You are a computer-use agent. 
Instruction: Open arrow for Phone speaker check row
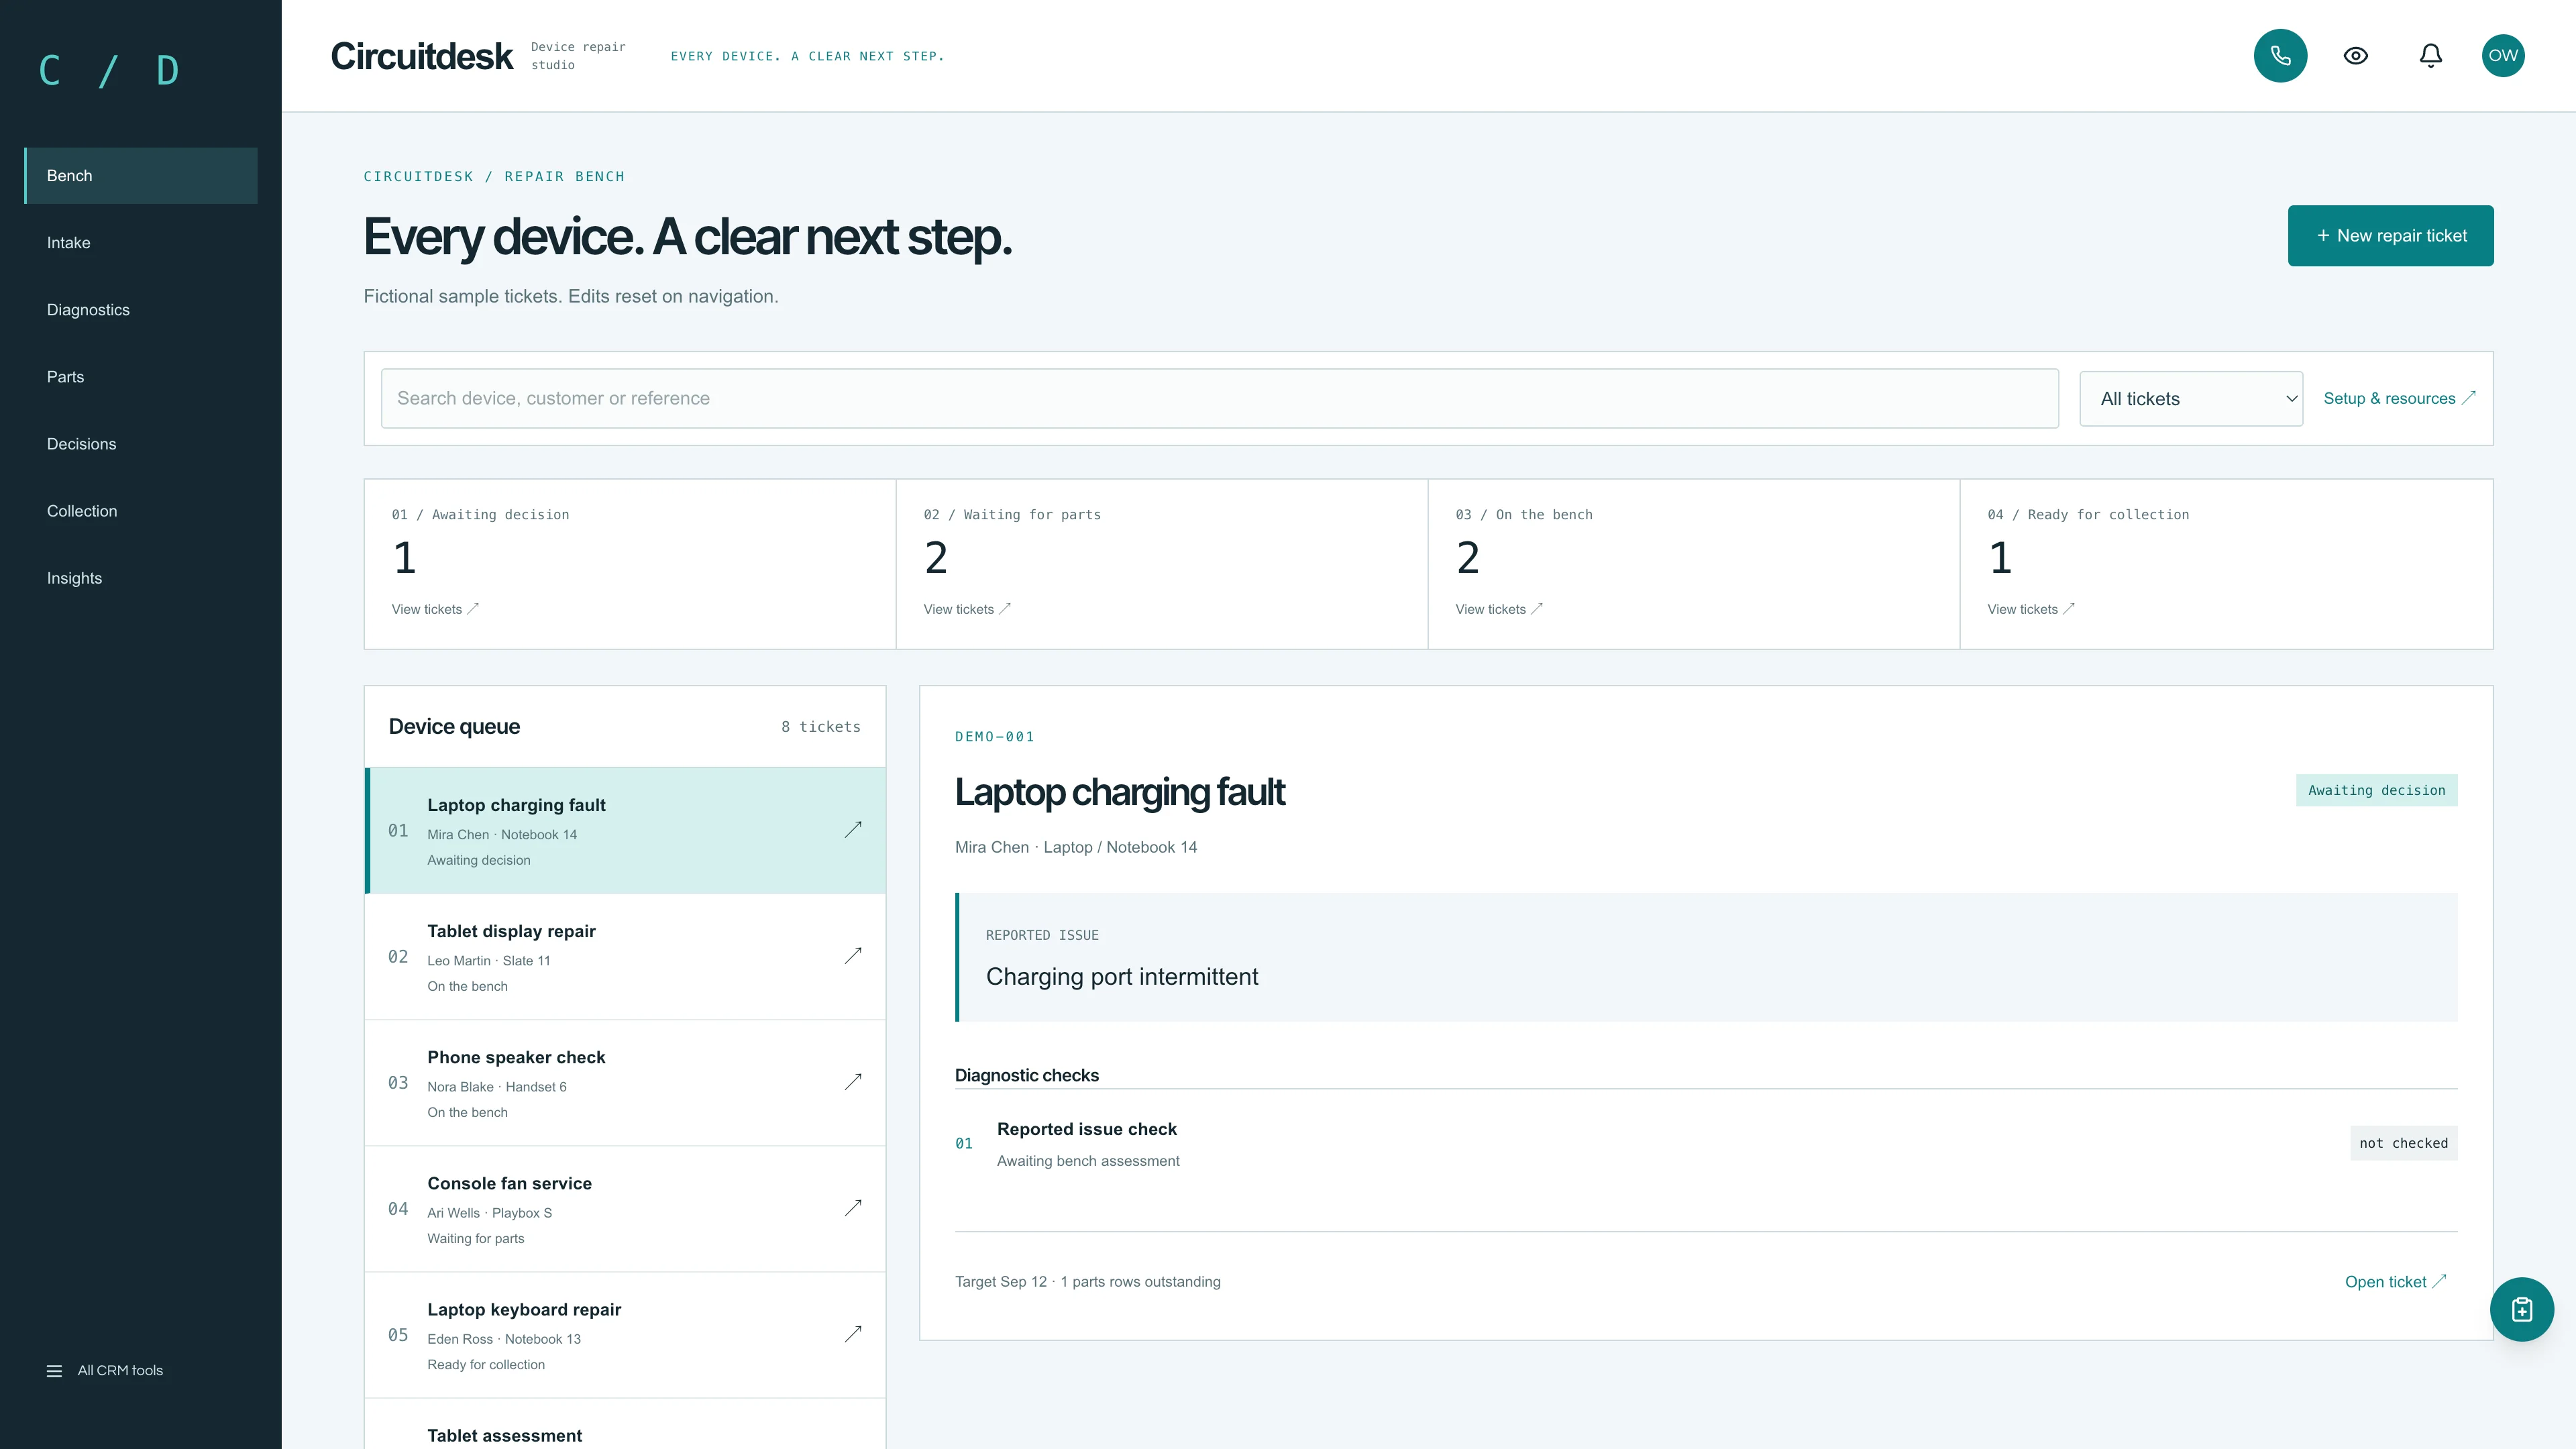[853, 1082]
